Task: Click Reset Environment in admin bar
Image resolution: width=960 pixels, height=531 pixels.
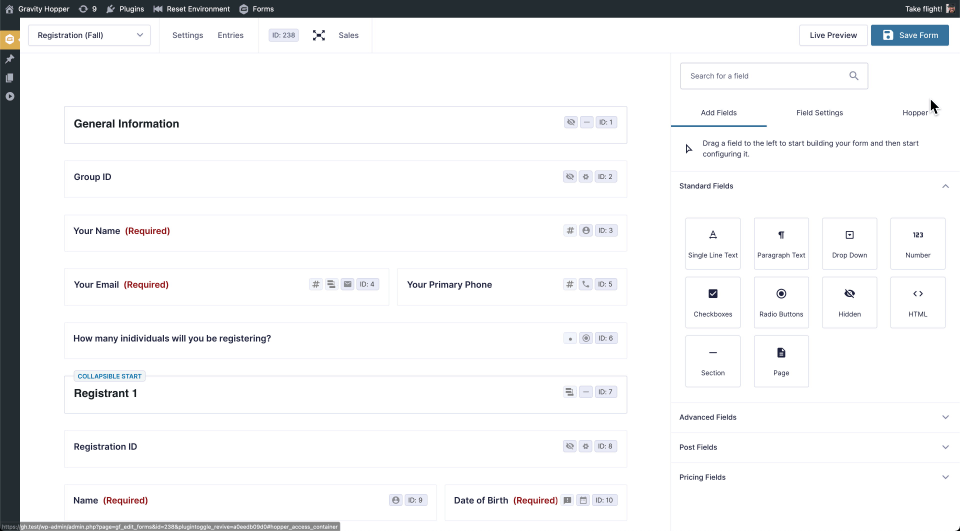Action: [192, 9]
